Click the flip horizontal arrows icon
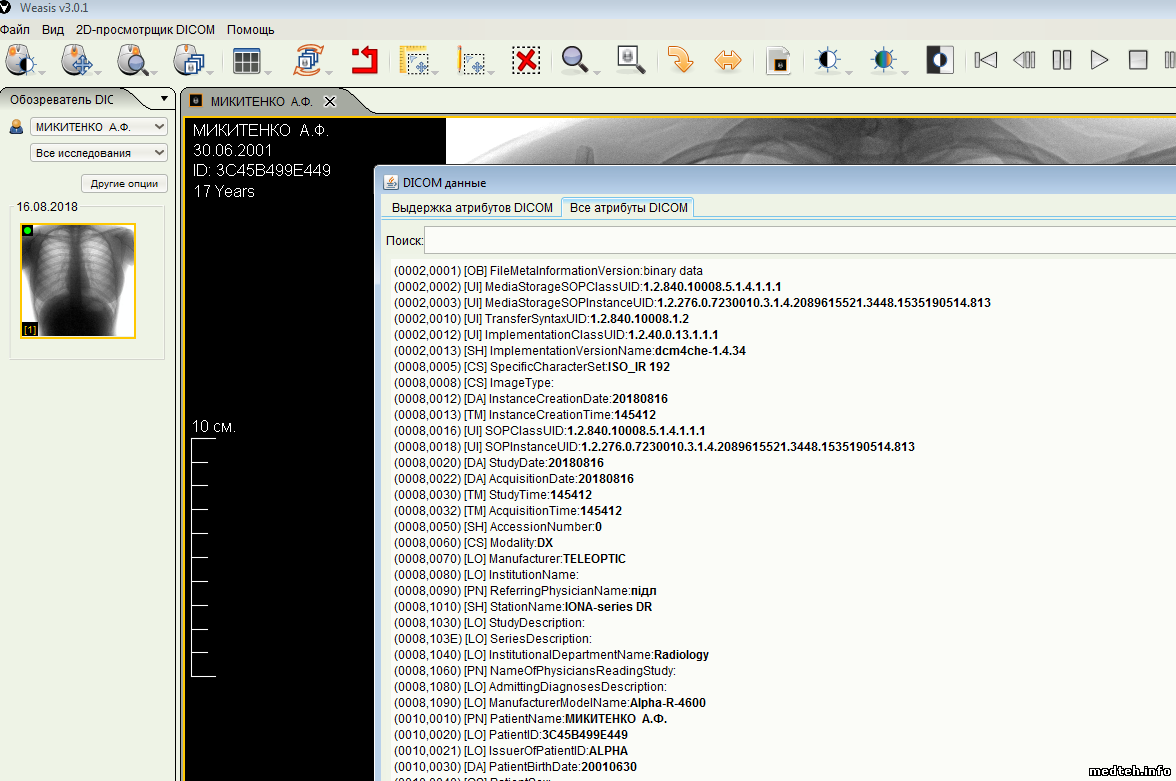Screen dimensions: 1176x781 click(x=728, y=61)
